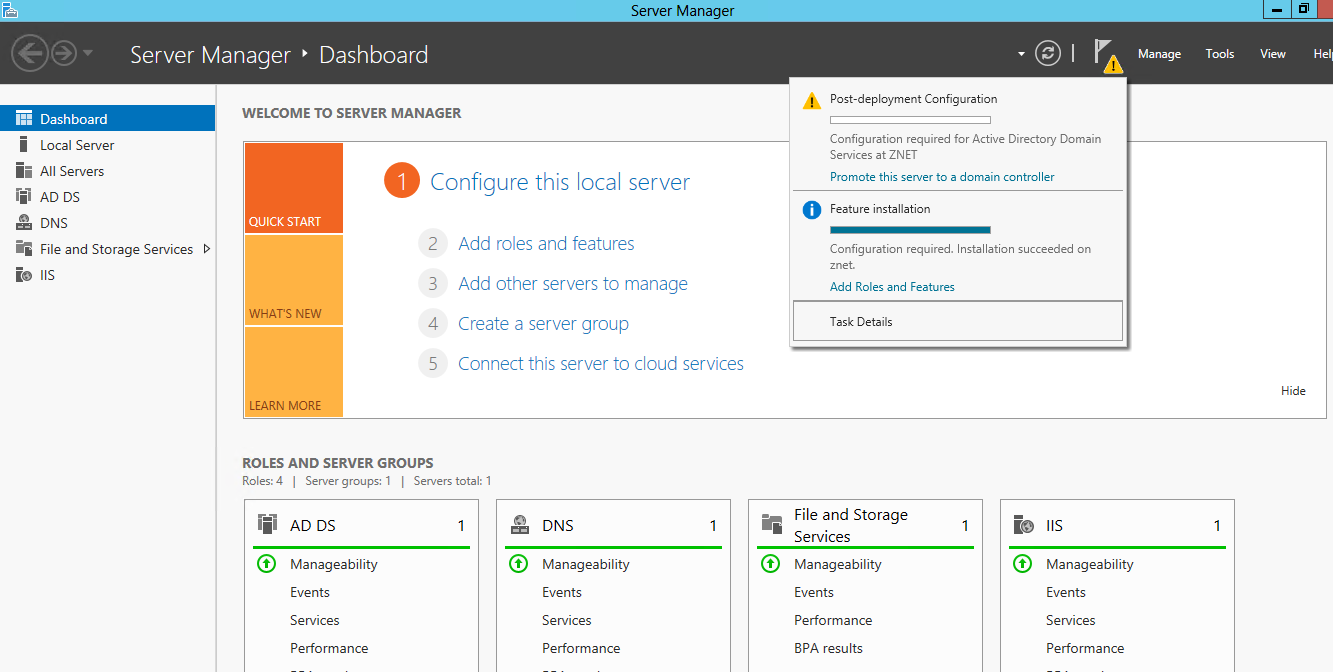Screen dimensions: 1334x672
Task: Click Feature installation info icon
Action: 812,211
